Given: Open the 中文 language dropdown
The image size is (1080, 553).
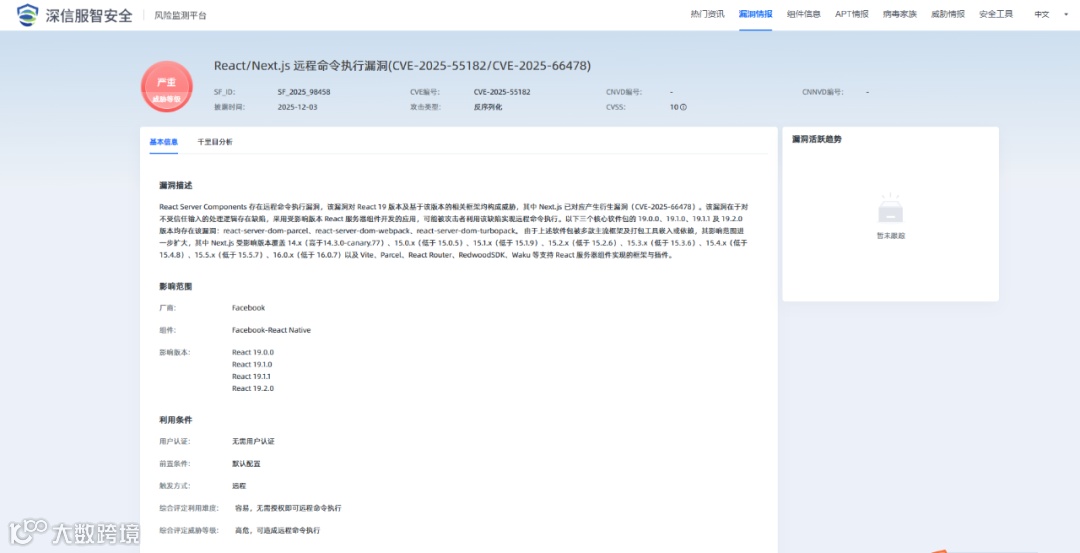Looking at the screenshot, I should coord(1050,14).
